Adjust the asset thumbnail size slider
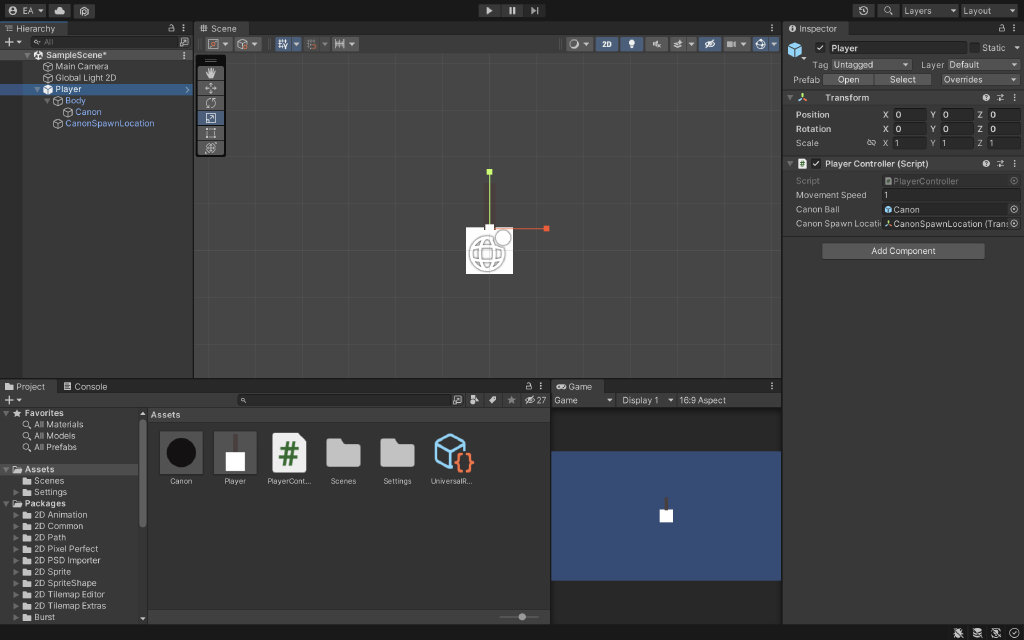 (x=523, y=617)
